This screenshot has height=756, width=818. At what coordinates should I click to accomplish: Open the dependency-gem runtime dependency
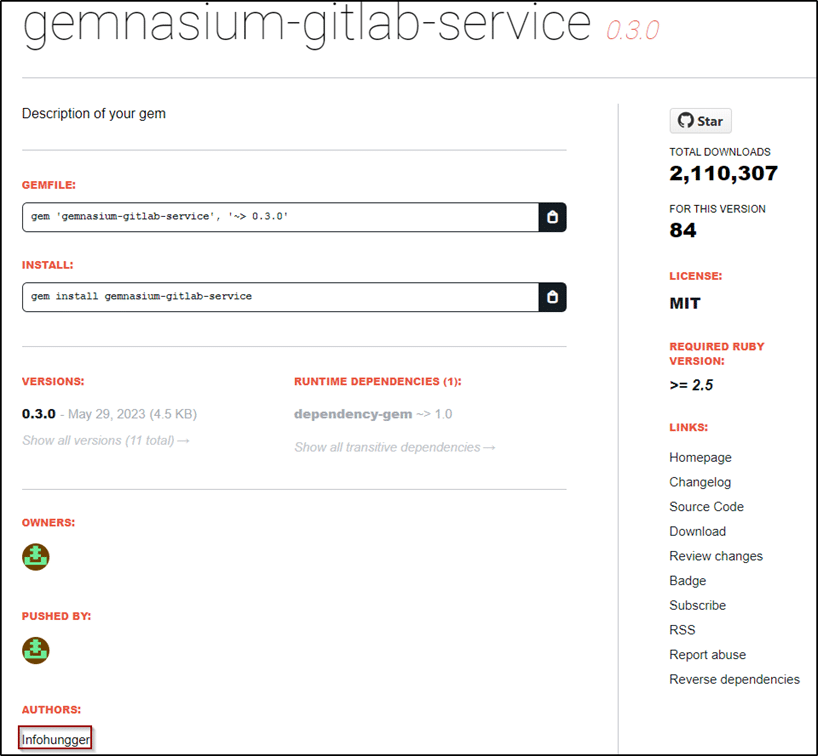pyautogui.click(x=353, y=414)
